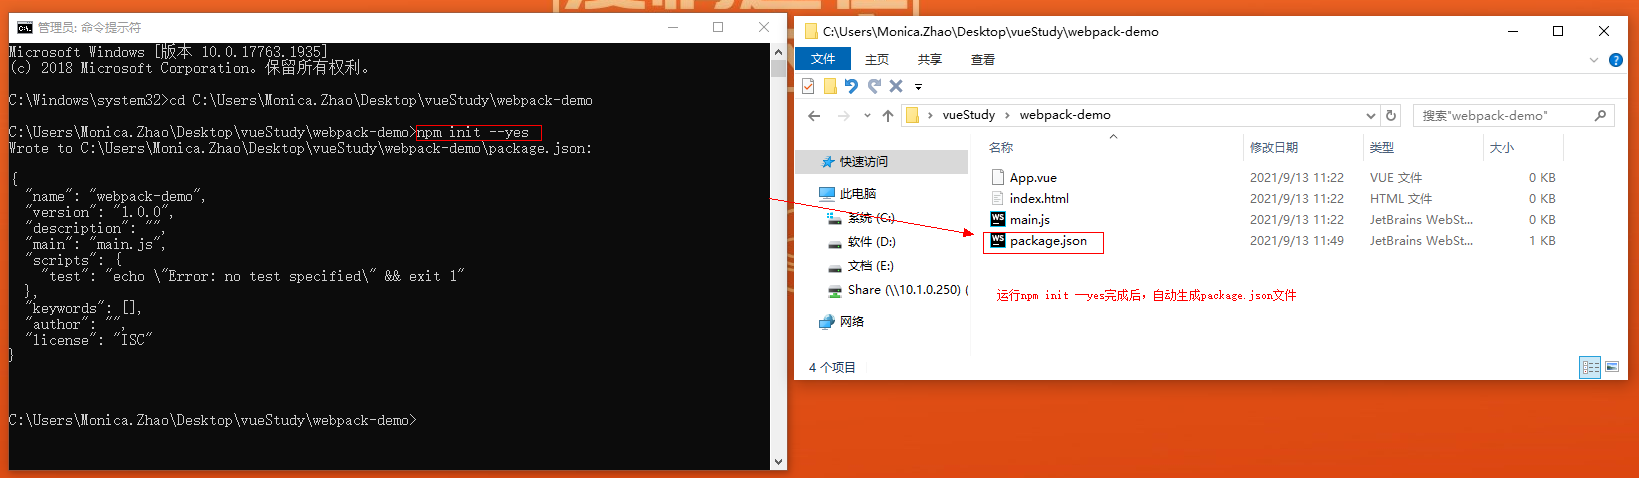Click the index.html file icon
Image resolution: width=1639 pixels, height=478 pixels.
click(x=997, y=198)
